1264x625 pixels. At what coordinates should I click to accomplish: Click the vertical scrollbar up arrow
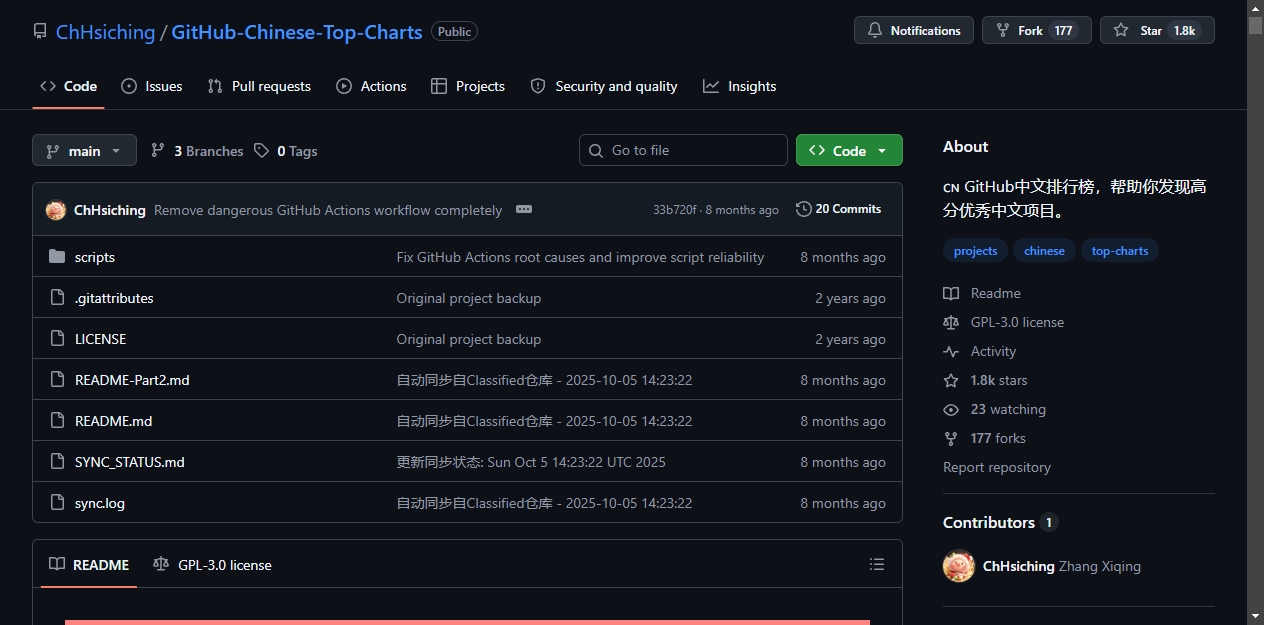pyautogui.click(x=1255, y=8)
